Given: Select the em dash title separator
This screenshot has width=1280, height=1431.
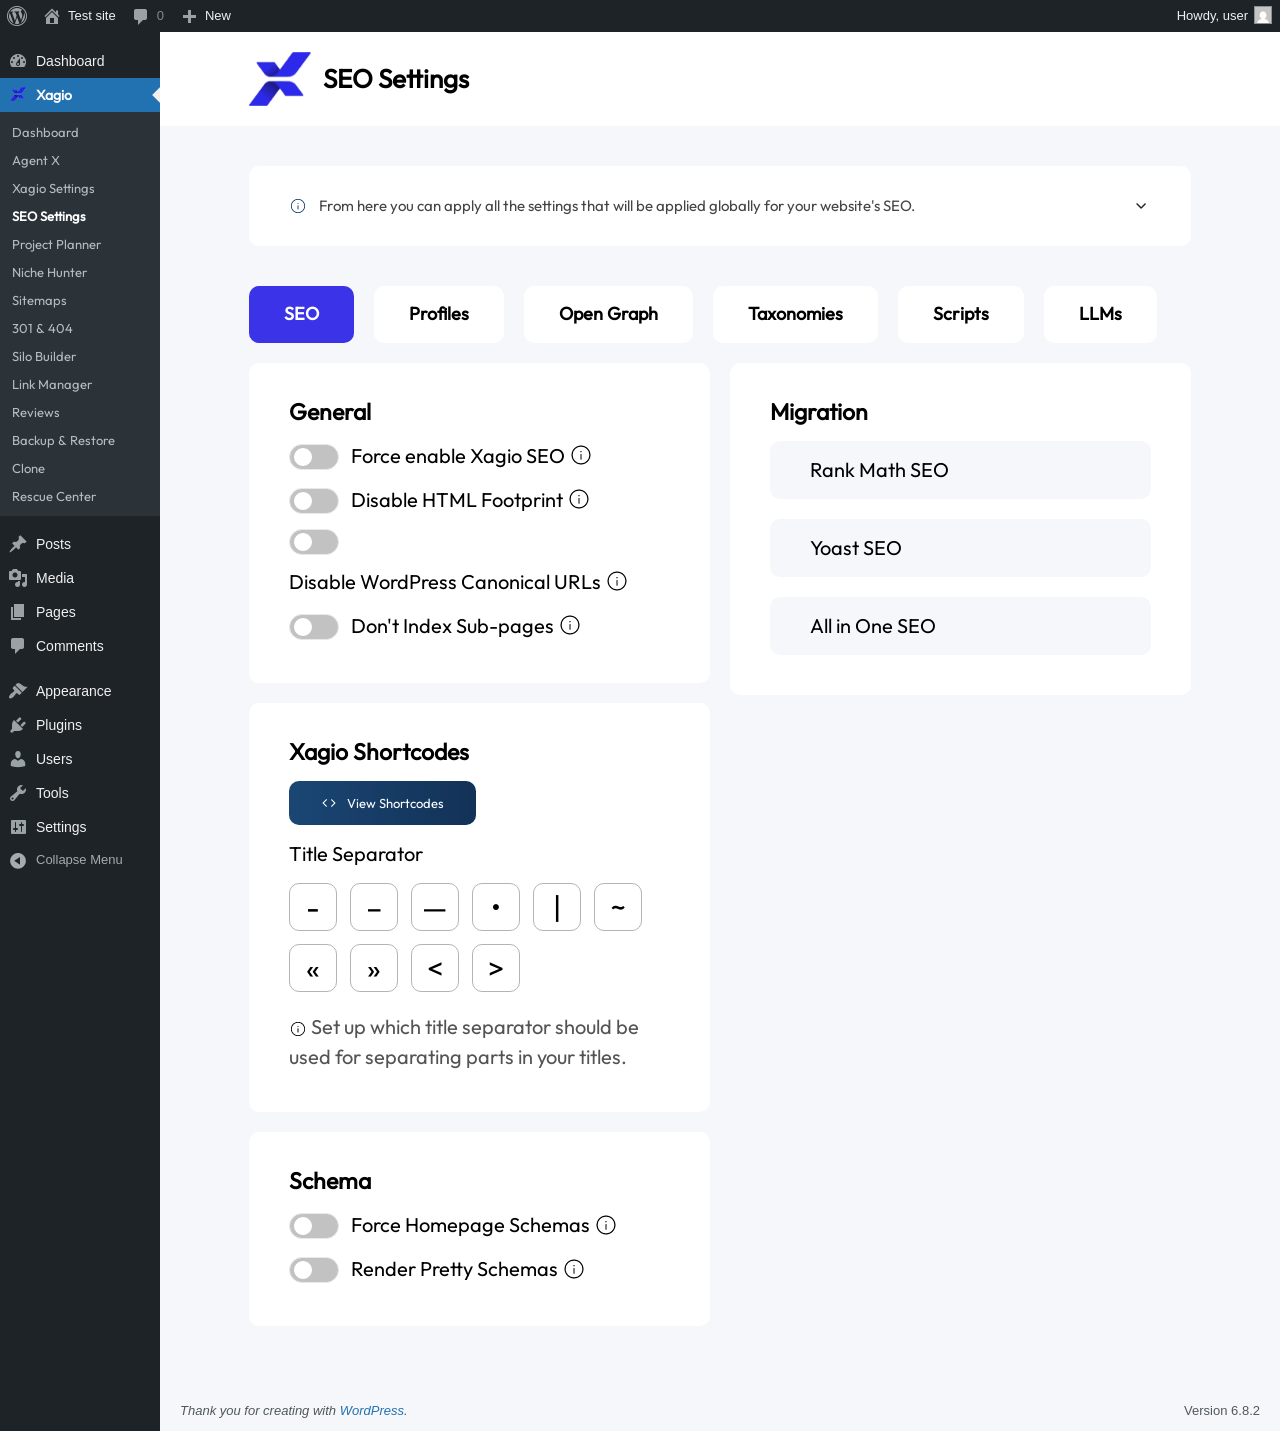Looking at the screenshot, I should click(435, 907).
